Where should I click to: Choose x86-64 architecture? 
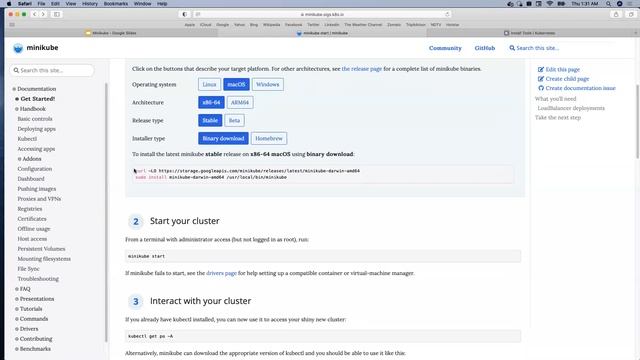(x=211, y=102)
